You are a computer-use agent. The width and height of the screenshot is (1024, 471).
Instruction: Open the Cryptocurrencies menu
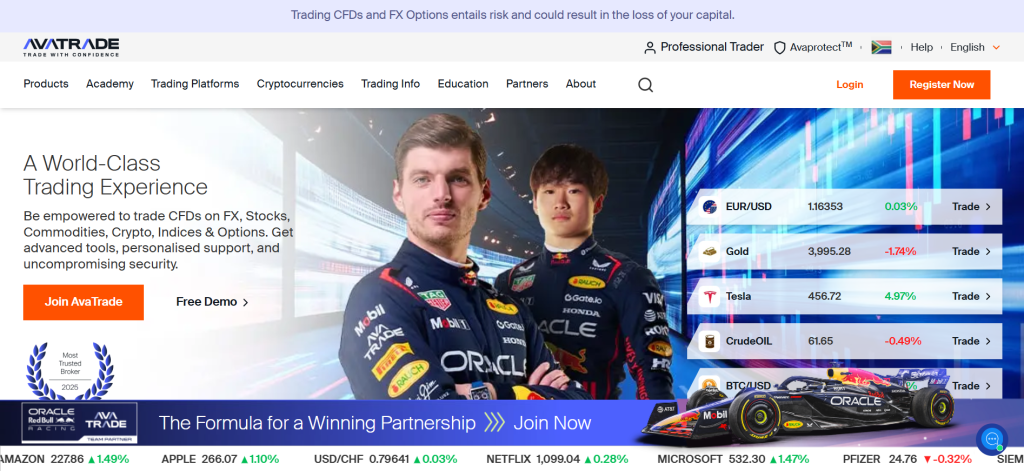point(300,84)
